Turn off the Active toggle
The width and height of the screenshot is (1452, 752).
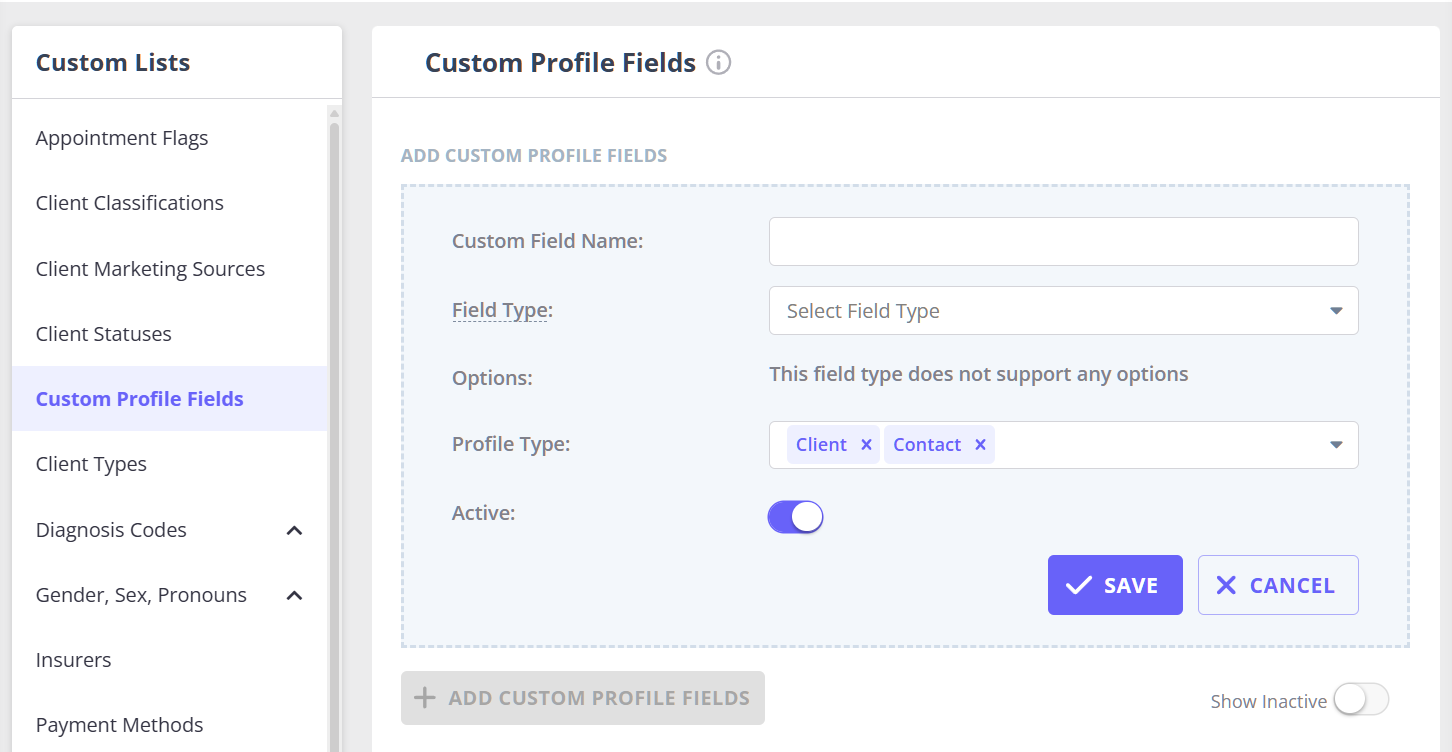point(795,517)
